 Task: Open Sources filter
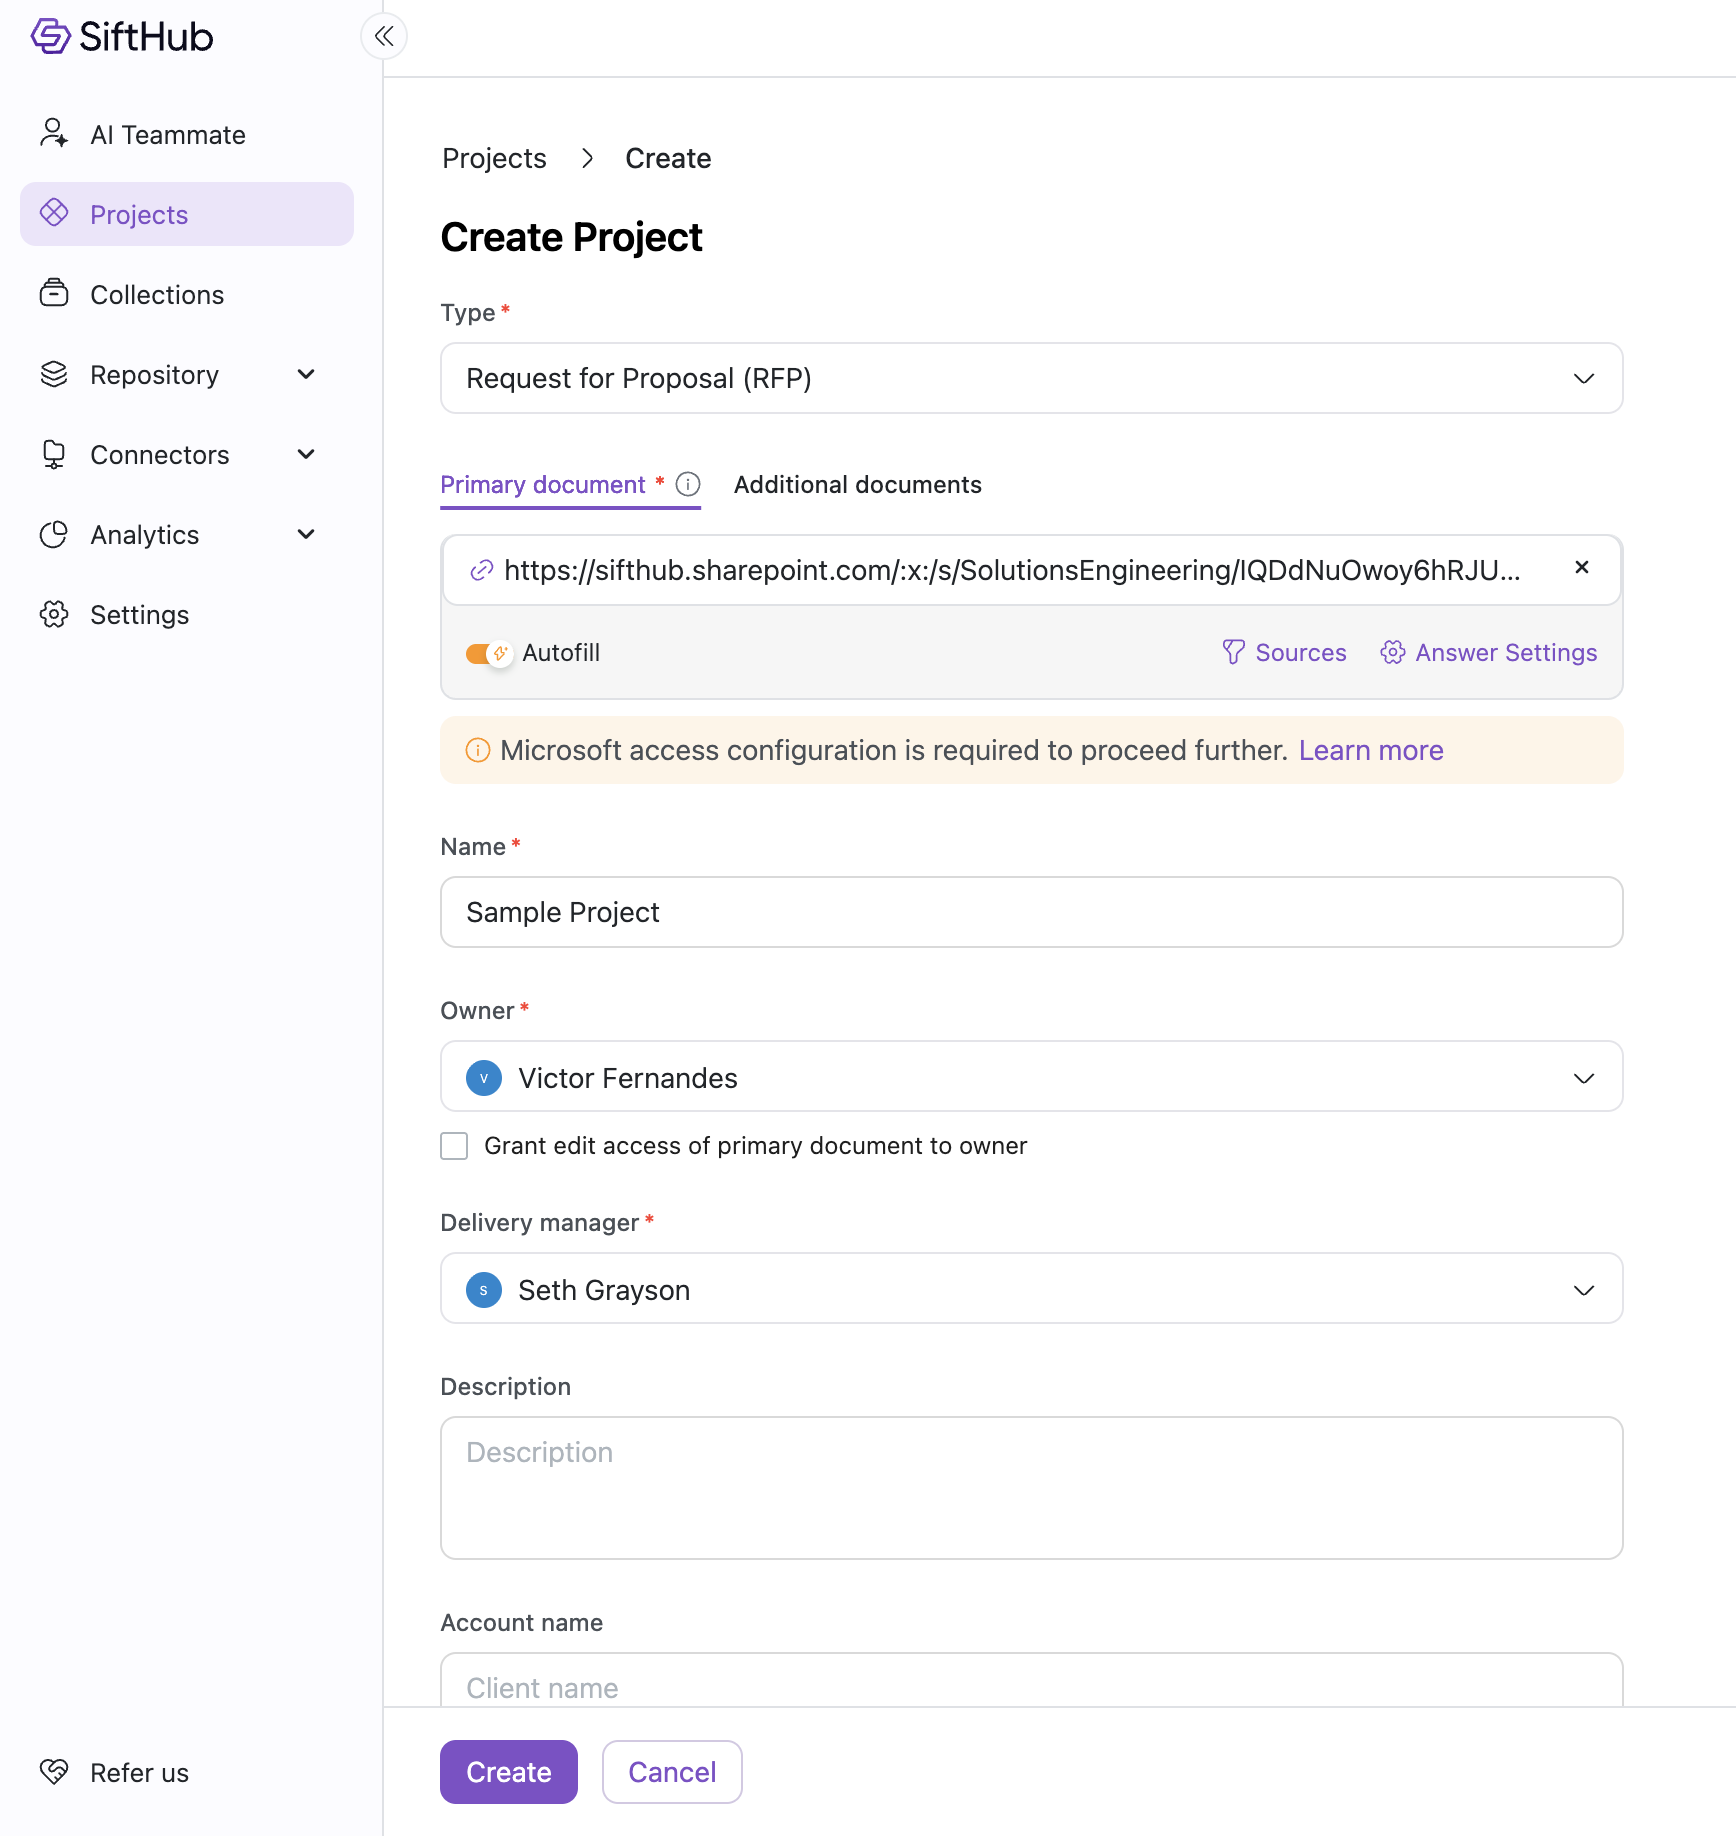1284,653
